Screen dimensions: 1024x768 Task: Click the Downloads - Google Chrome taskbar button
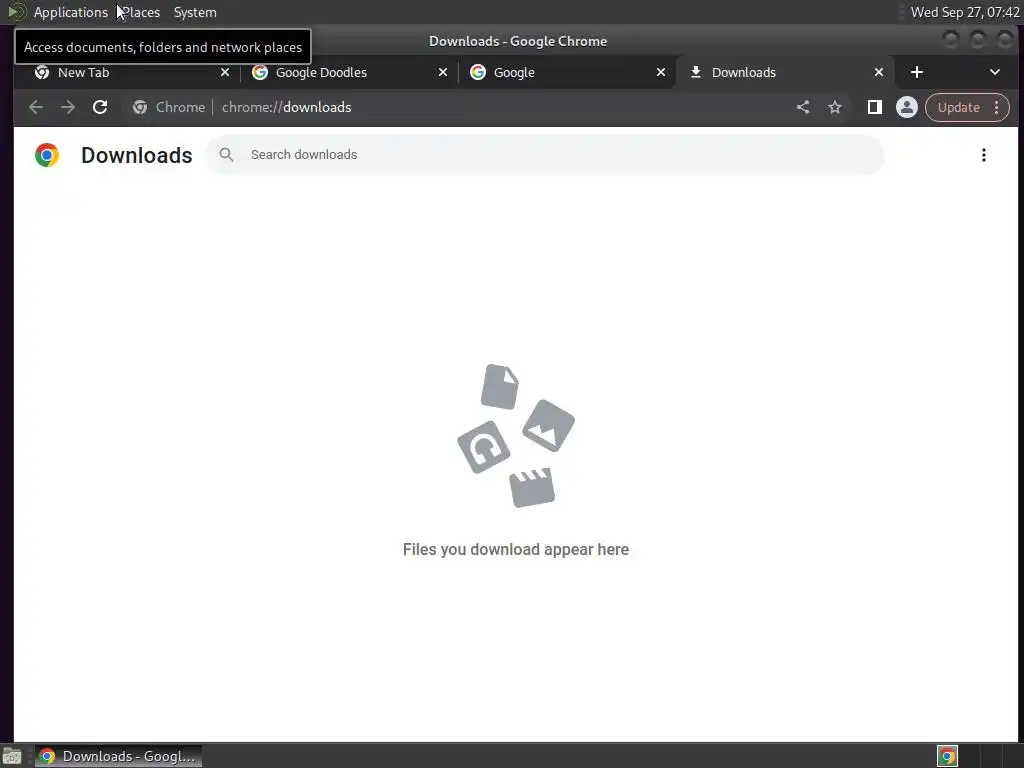118,756
